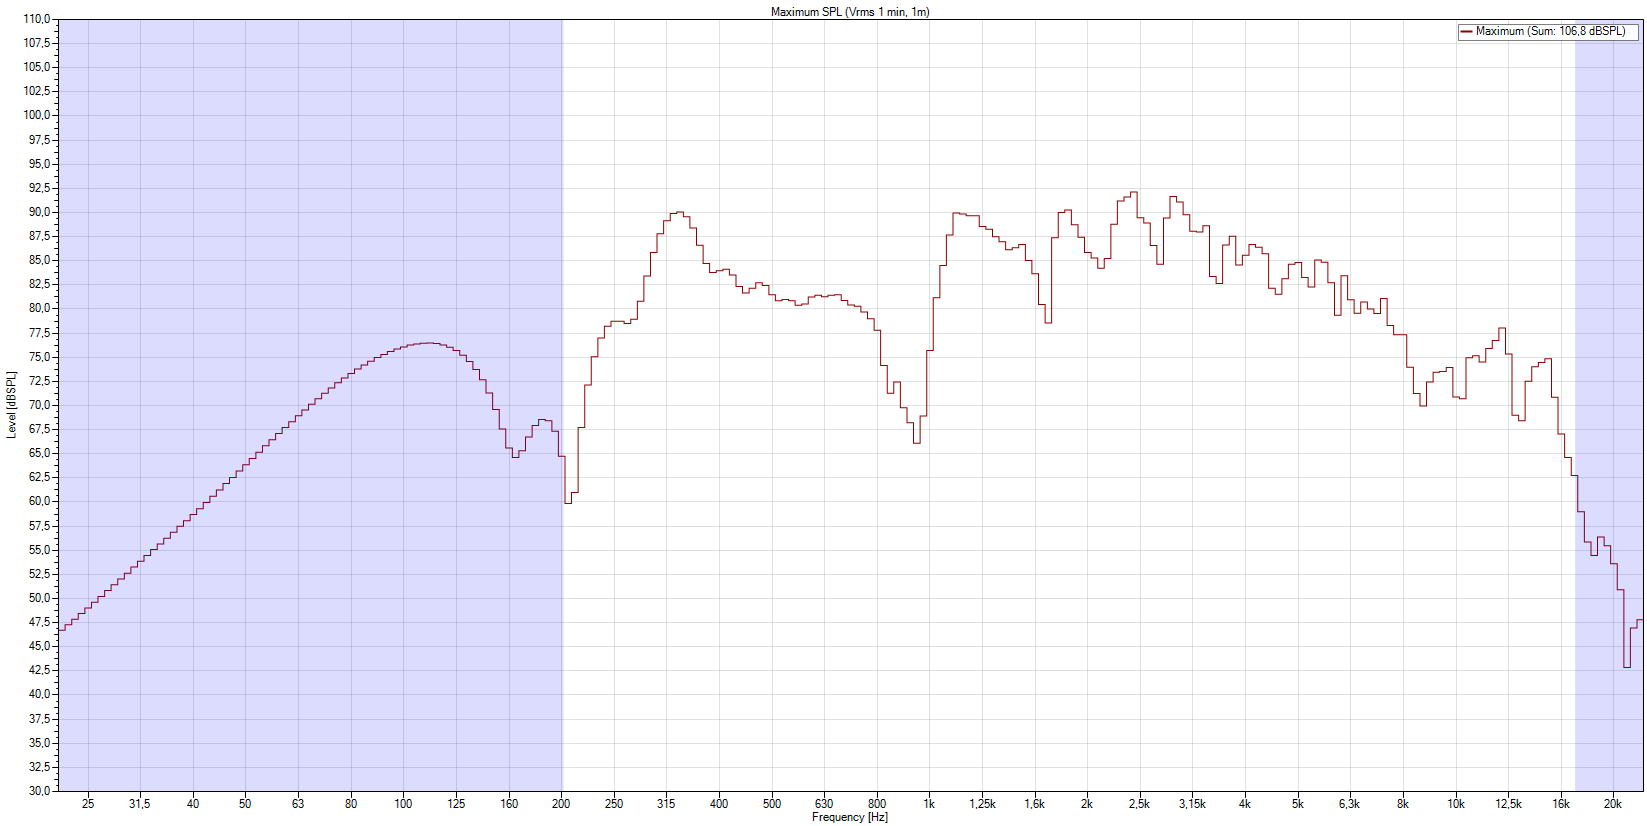Click the red line swatch in legend
This screenshot has width=1647, height=826.
[1466, 32]
